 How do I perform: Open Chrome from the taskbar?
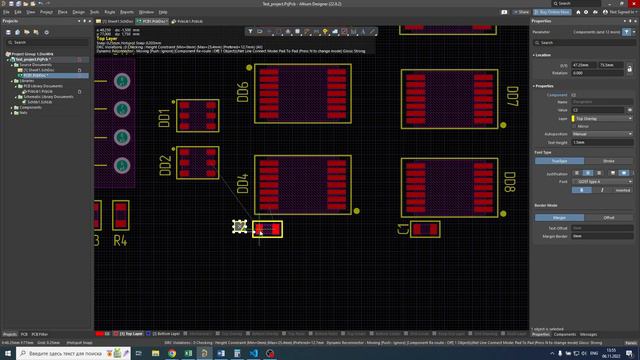172,353
